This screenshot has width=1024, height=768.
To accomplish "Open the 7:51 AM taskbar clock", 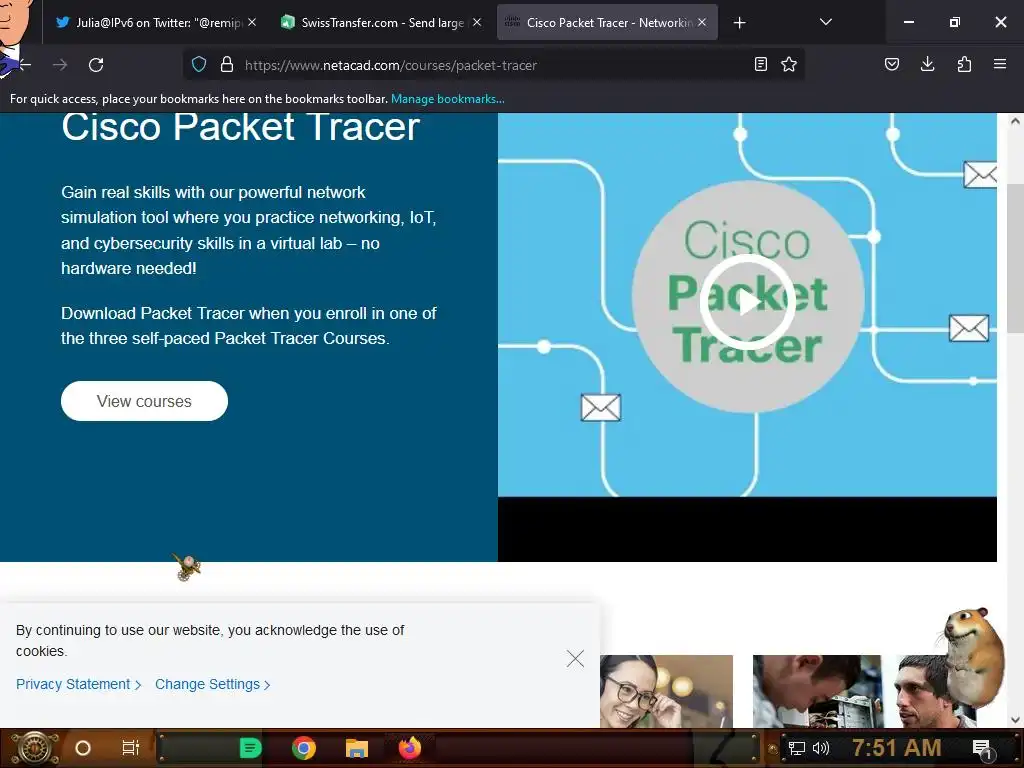I will [897, 748].
